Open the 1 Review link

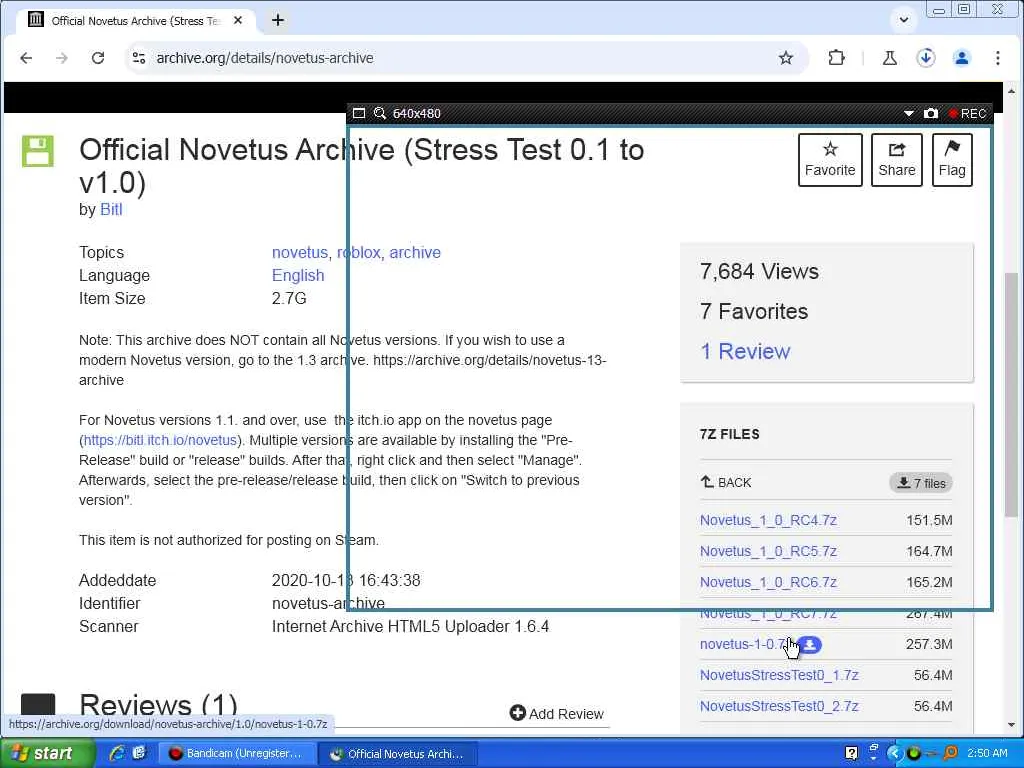pyautogui.click(x=745, y=351)
